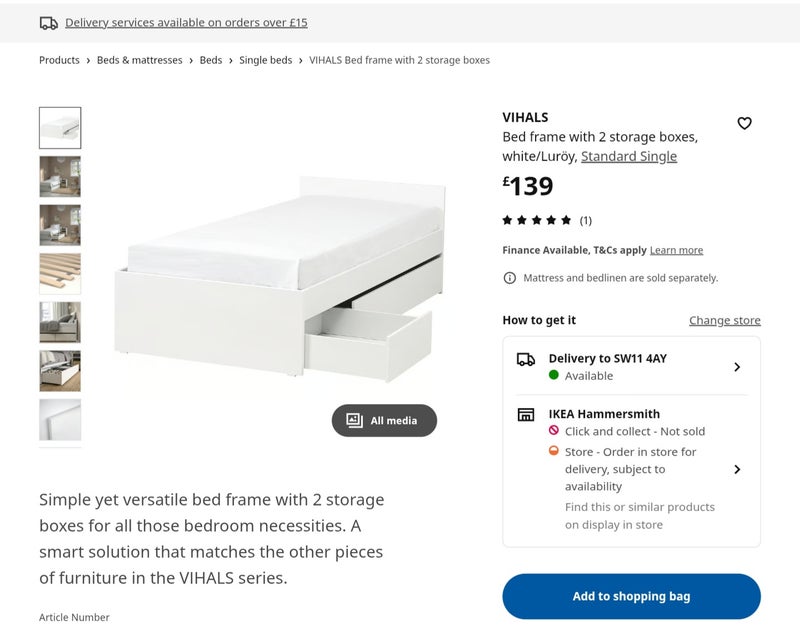Click the five-star rating icons
The width and height of the screenshot is (800, 630).
pos(537,220)
